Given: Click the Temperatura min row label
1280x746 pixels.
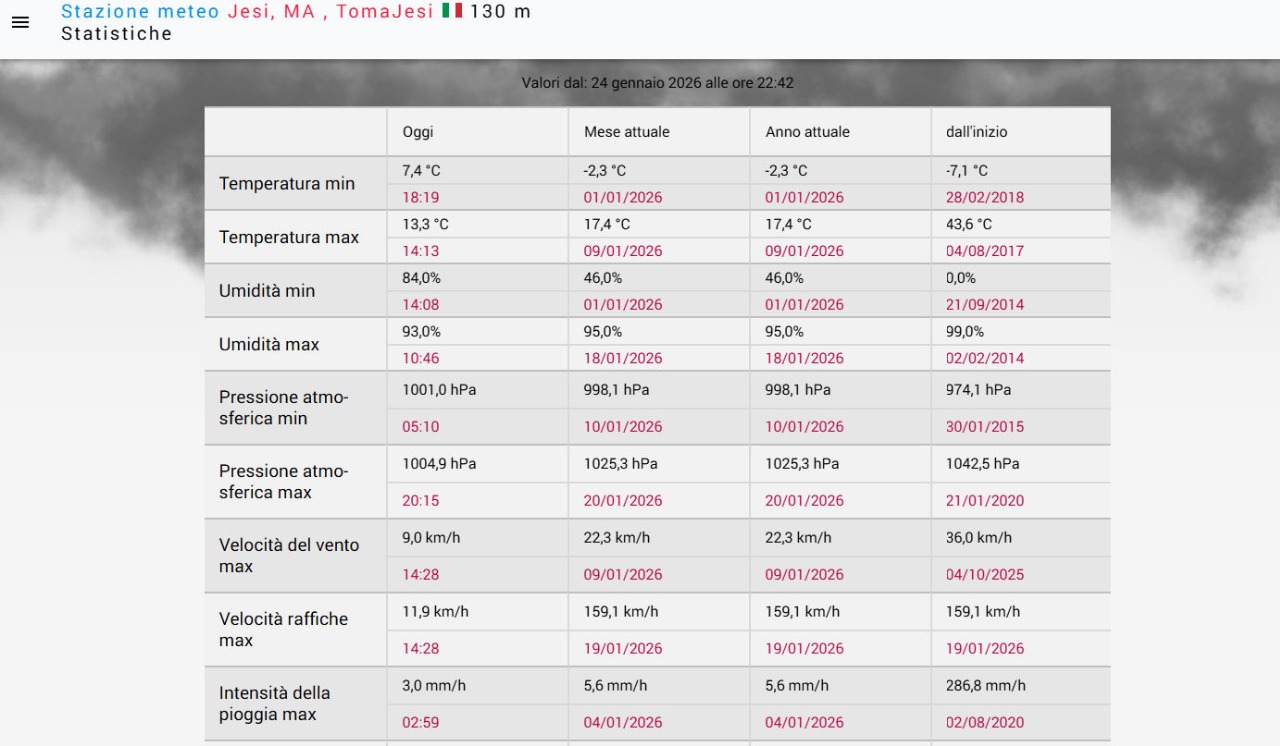Looking at the screenshot, I should [287, 184].
